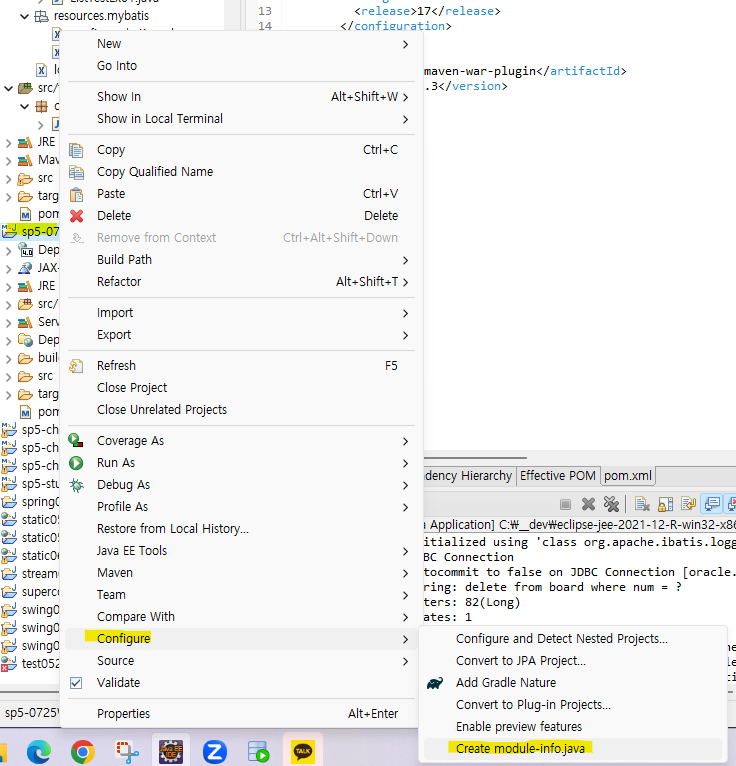This screenshot has width=736, height=766.
Task: Toggle the Validate checkbox menu item
Action: tap(76, 683)
